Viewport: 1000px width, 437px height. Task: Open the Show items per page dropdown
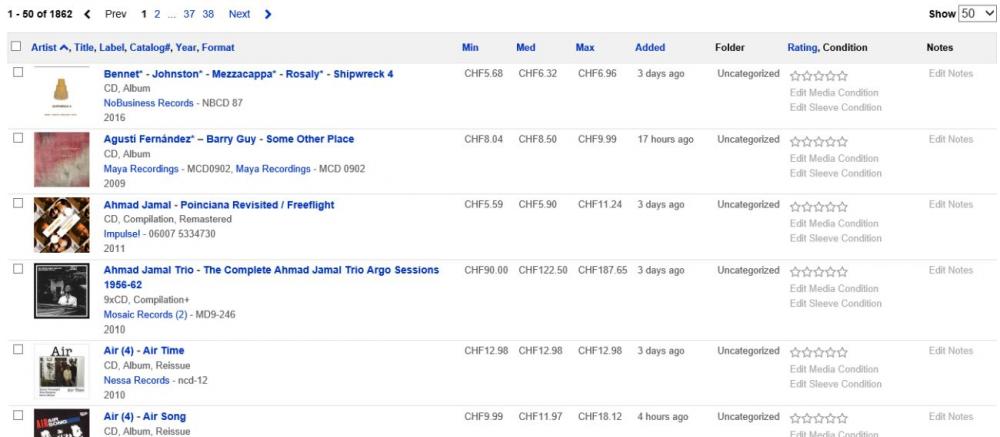click(970, 14)
